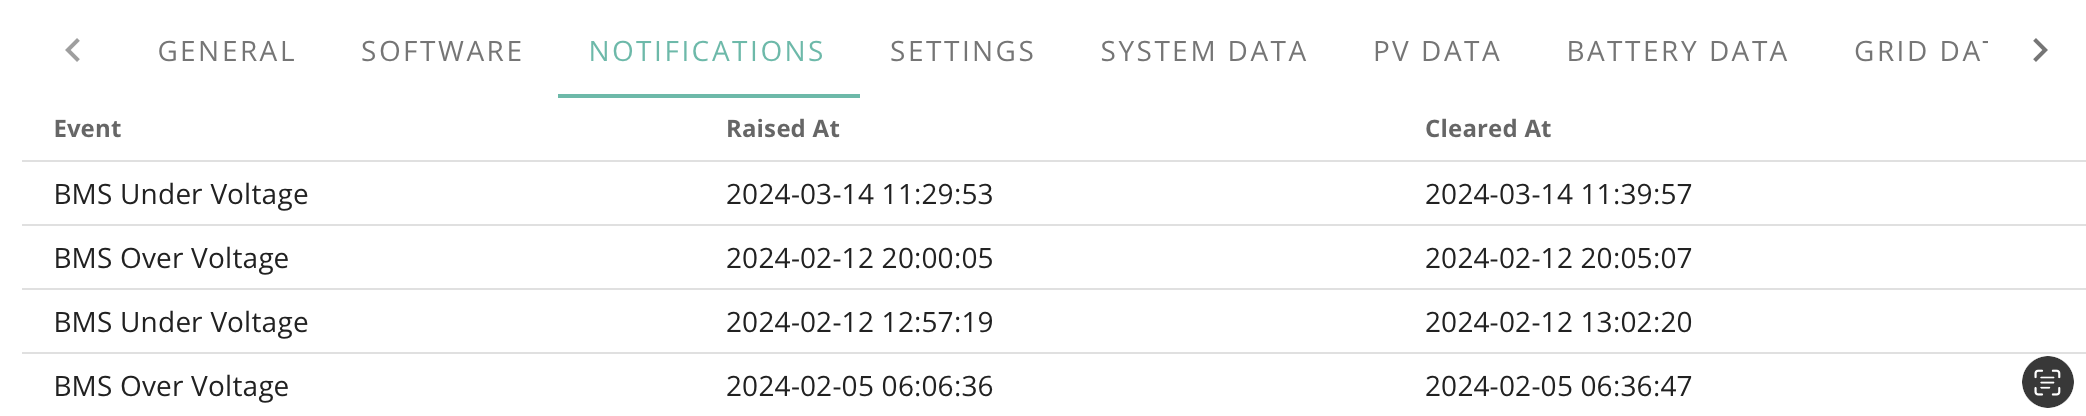The image size is (2086, 416).
Task: Select the BATTERY DATA tab
Action: (x=1677, y=51)
